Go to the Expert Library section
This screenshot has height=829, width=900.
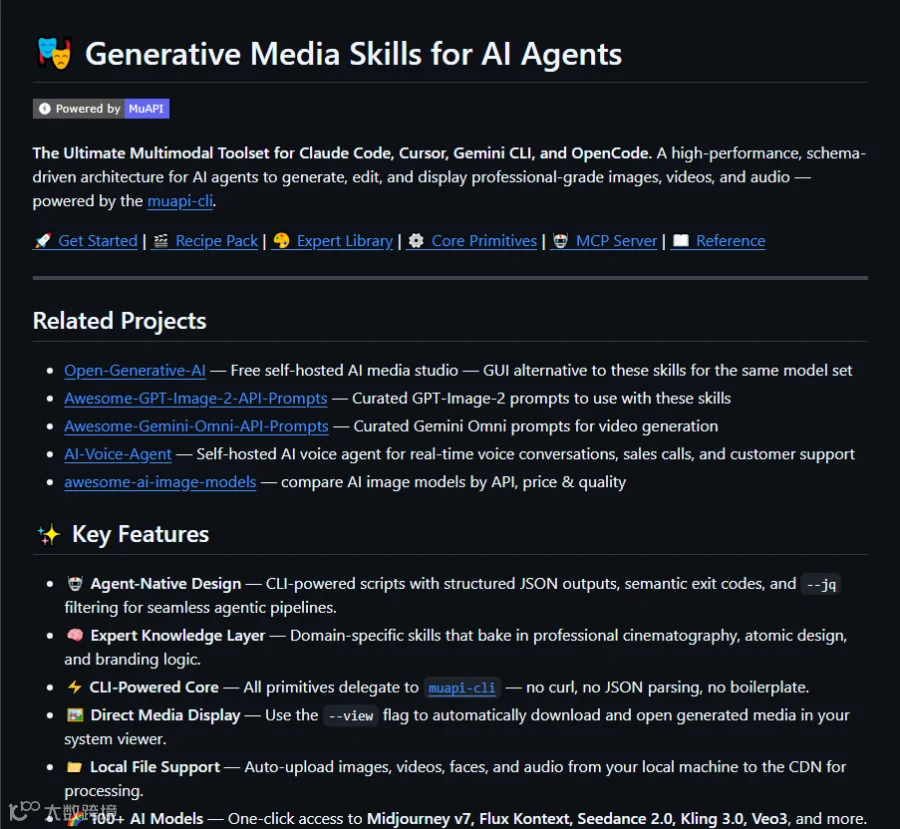point(344,241)
